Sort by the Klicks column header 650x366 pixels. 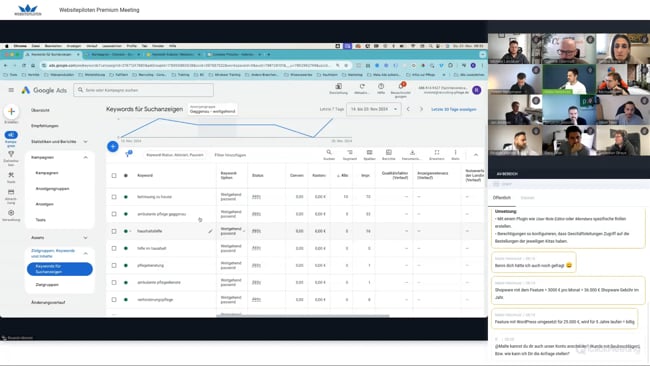(342, 176)
